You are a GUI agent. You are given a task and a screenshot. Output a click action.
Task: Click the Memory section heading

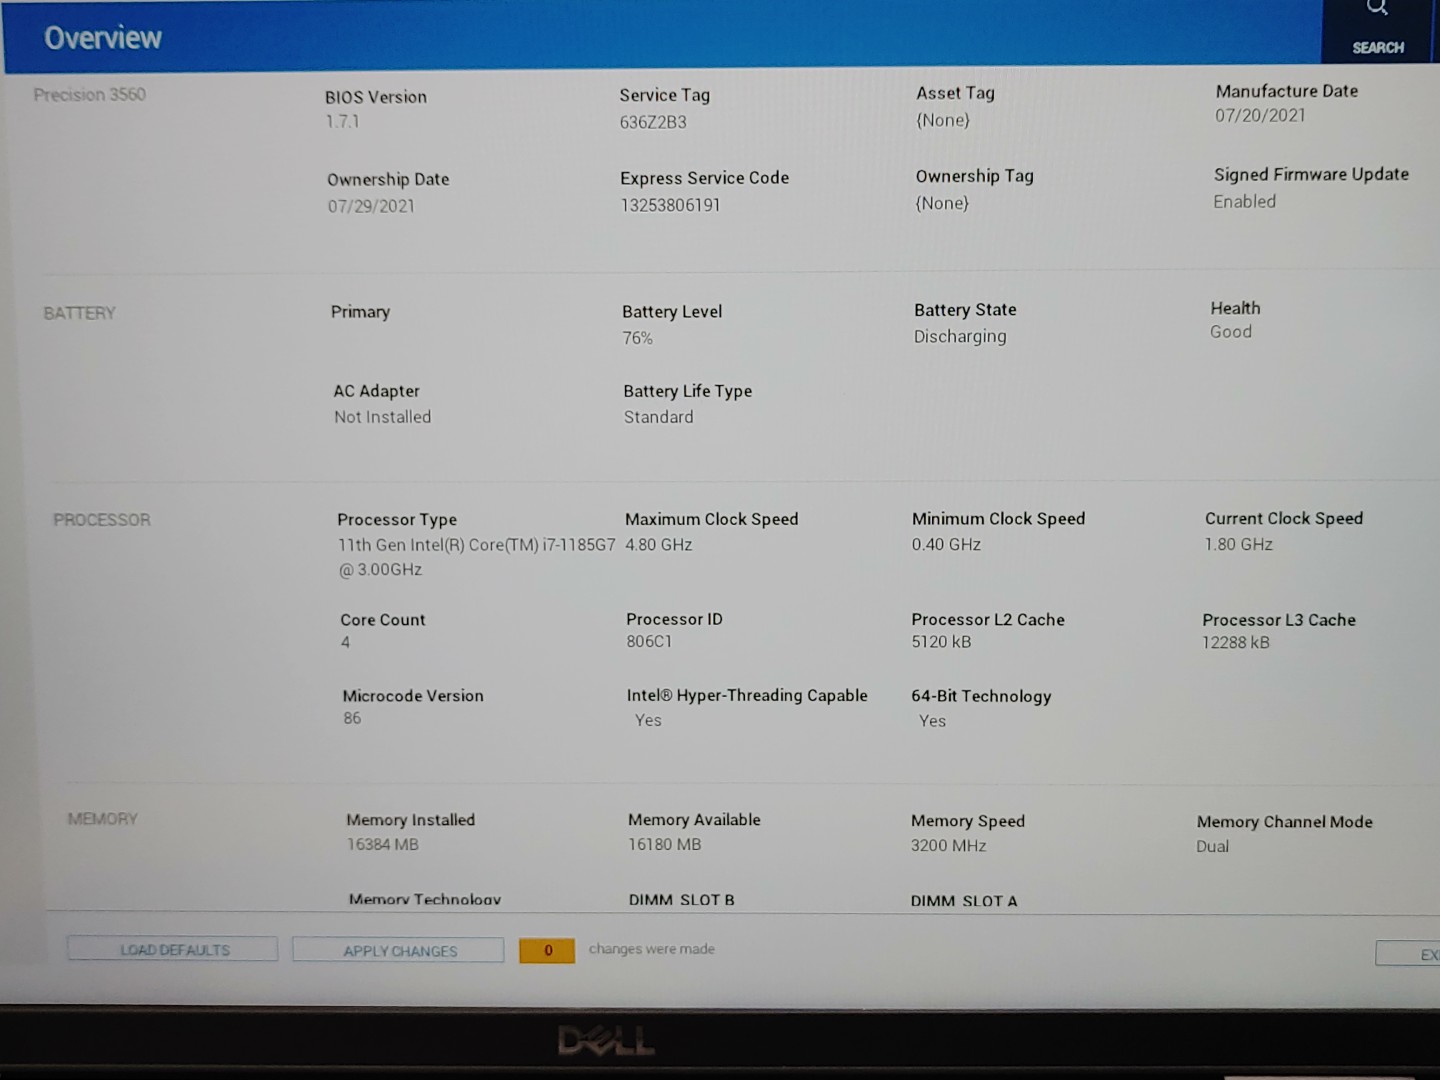(x=102, y=819)
